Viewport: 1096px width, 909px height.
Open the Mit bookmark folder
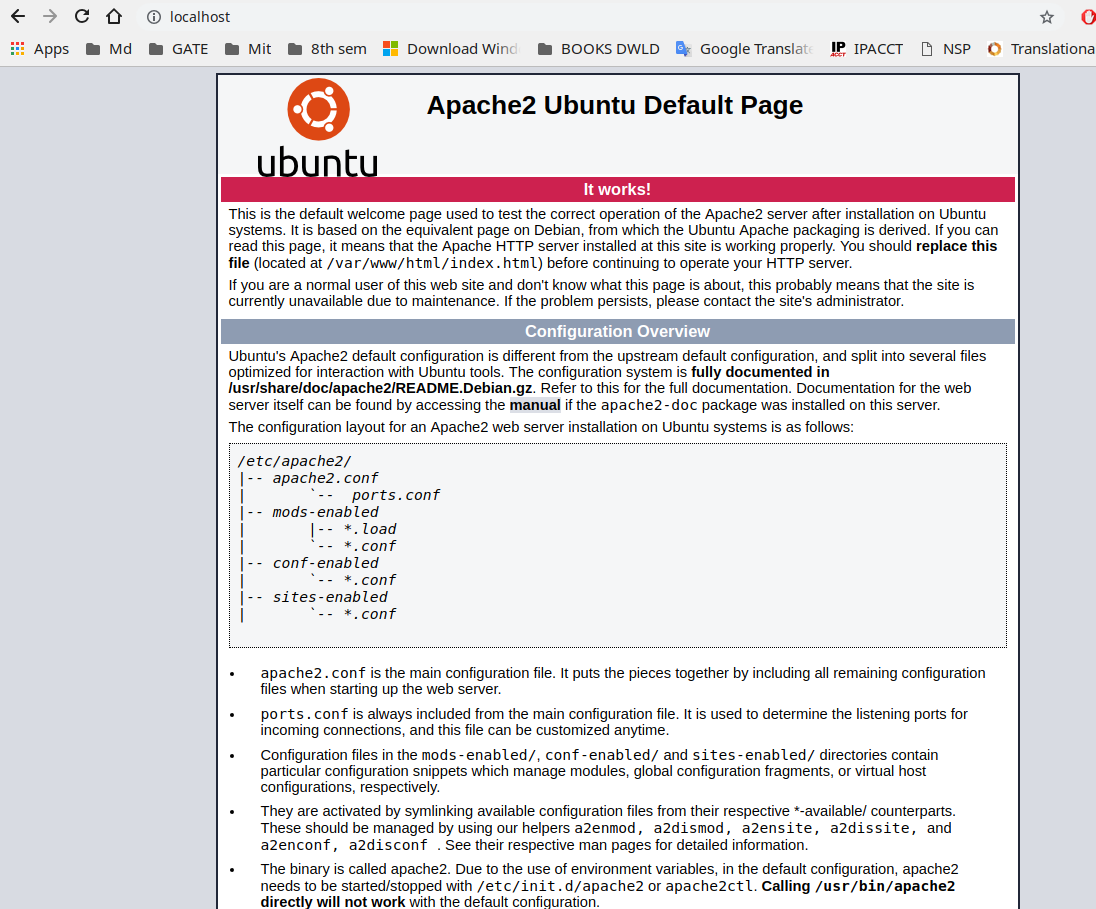click(x=248, y=49)
